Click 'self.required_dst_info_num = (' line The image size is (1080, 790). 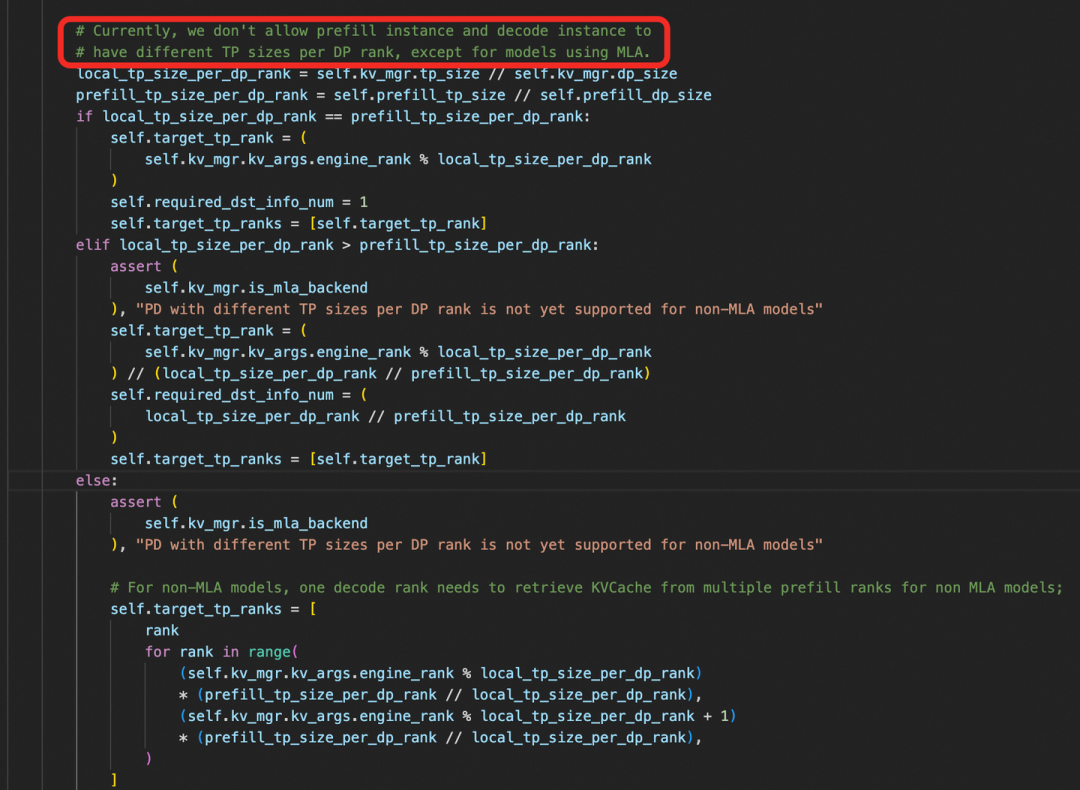(239, 395)
